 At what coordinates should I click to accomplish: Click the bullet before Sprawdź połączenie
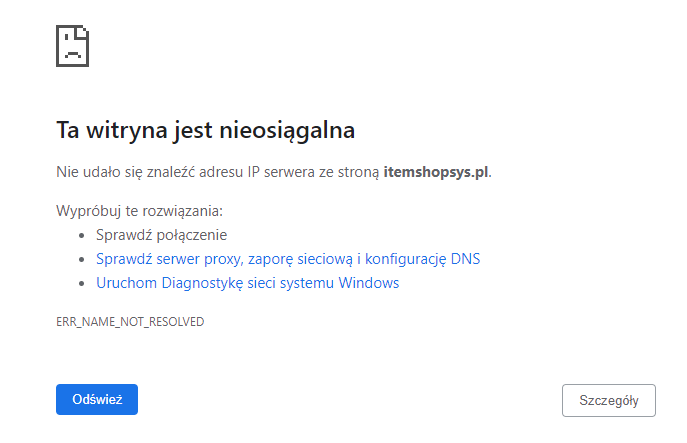pos(82,236)
